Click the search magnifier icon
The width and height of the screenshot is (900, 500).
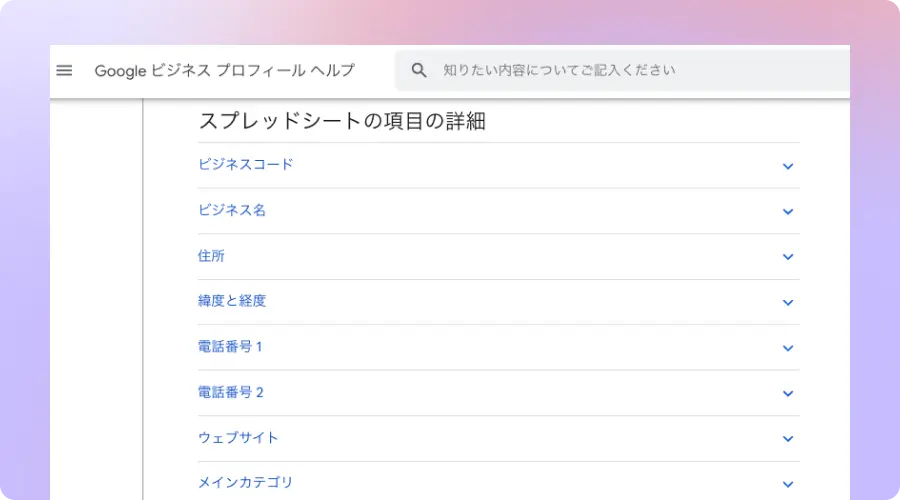[419, 71]
